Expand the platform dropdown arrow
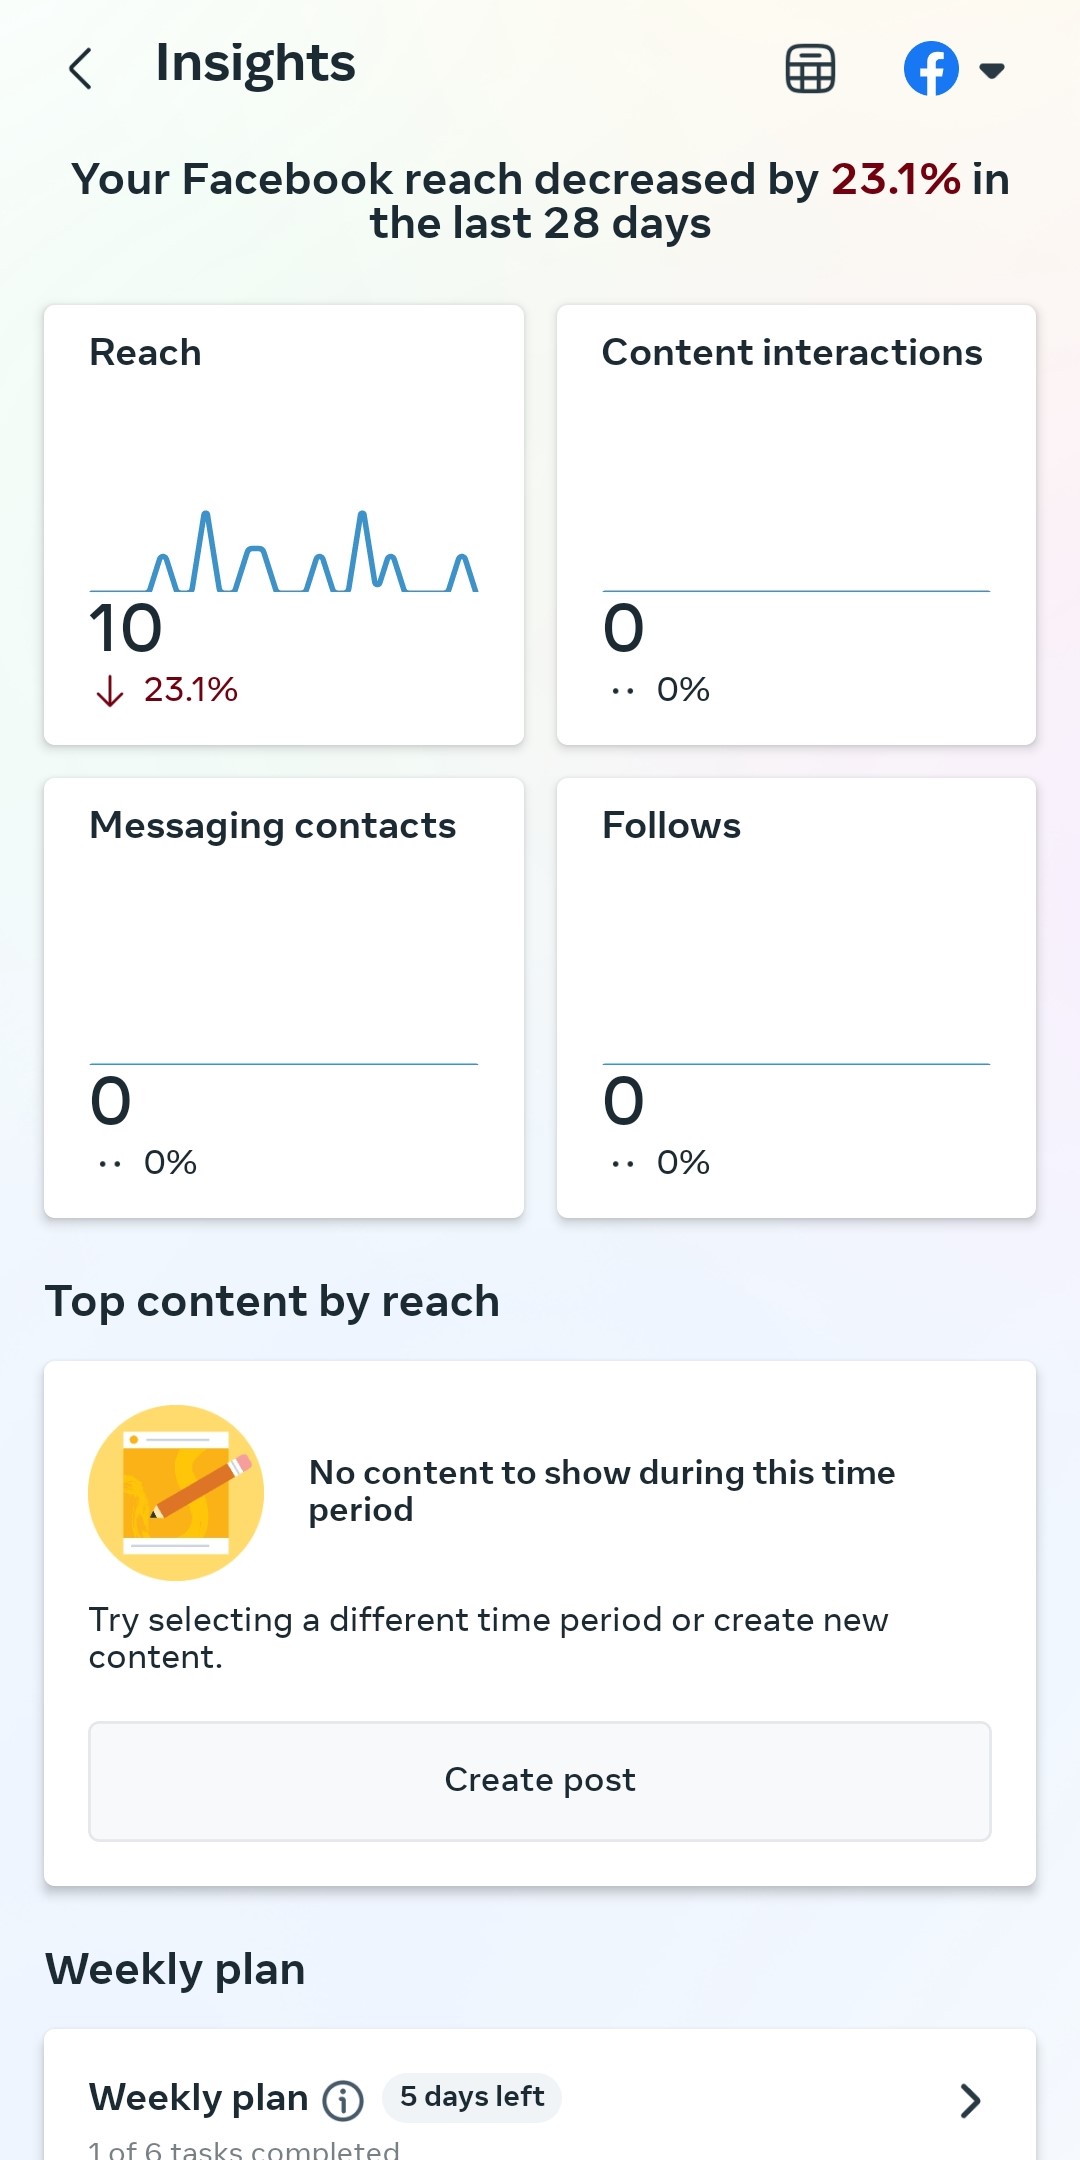 click(991, 70)
